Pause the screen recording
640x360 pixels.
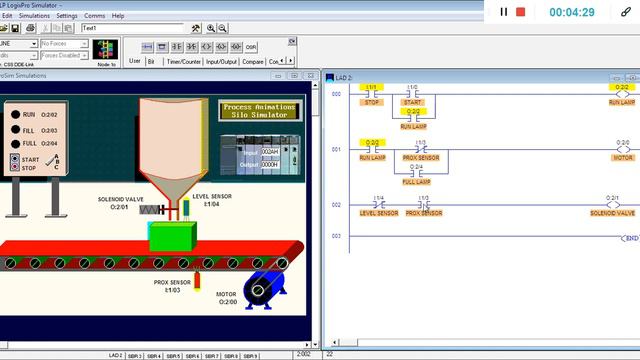(x=504, y=12)
